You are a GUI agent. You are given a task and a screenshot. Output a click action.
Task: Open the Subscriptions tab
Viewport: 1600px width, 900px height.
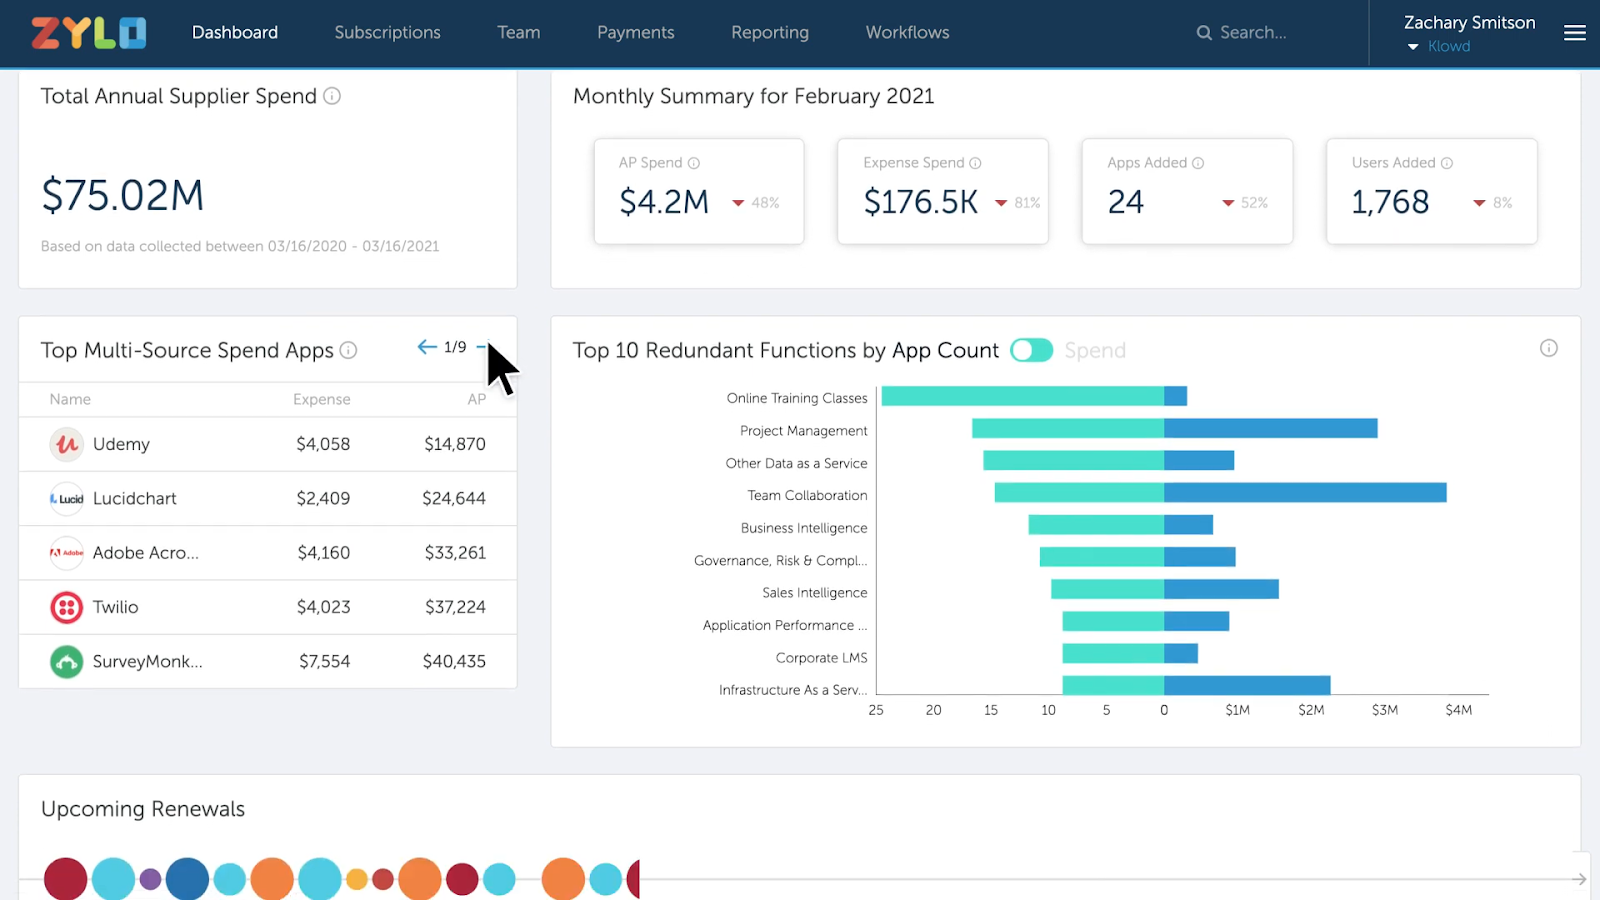click(x=387, y=33)
